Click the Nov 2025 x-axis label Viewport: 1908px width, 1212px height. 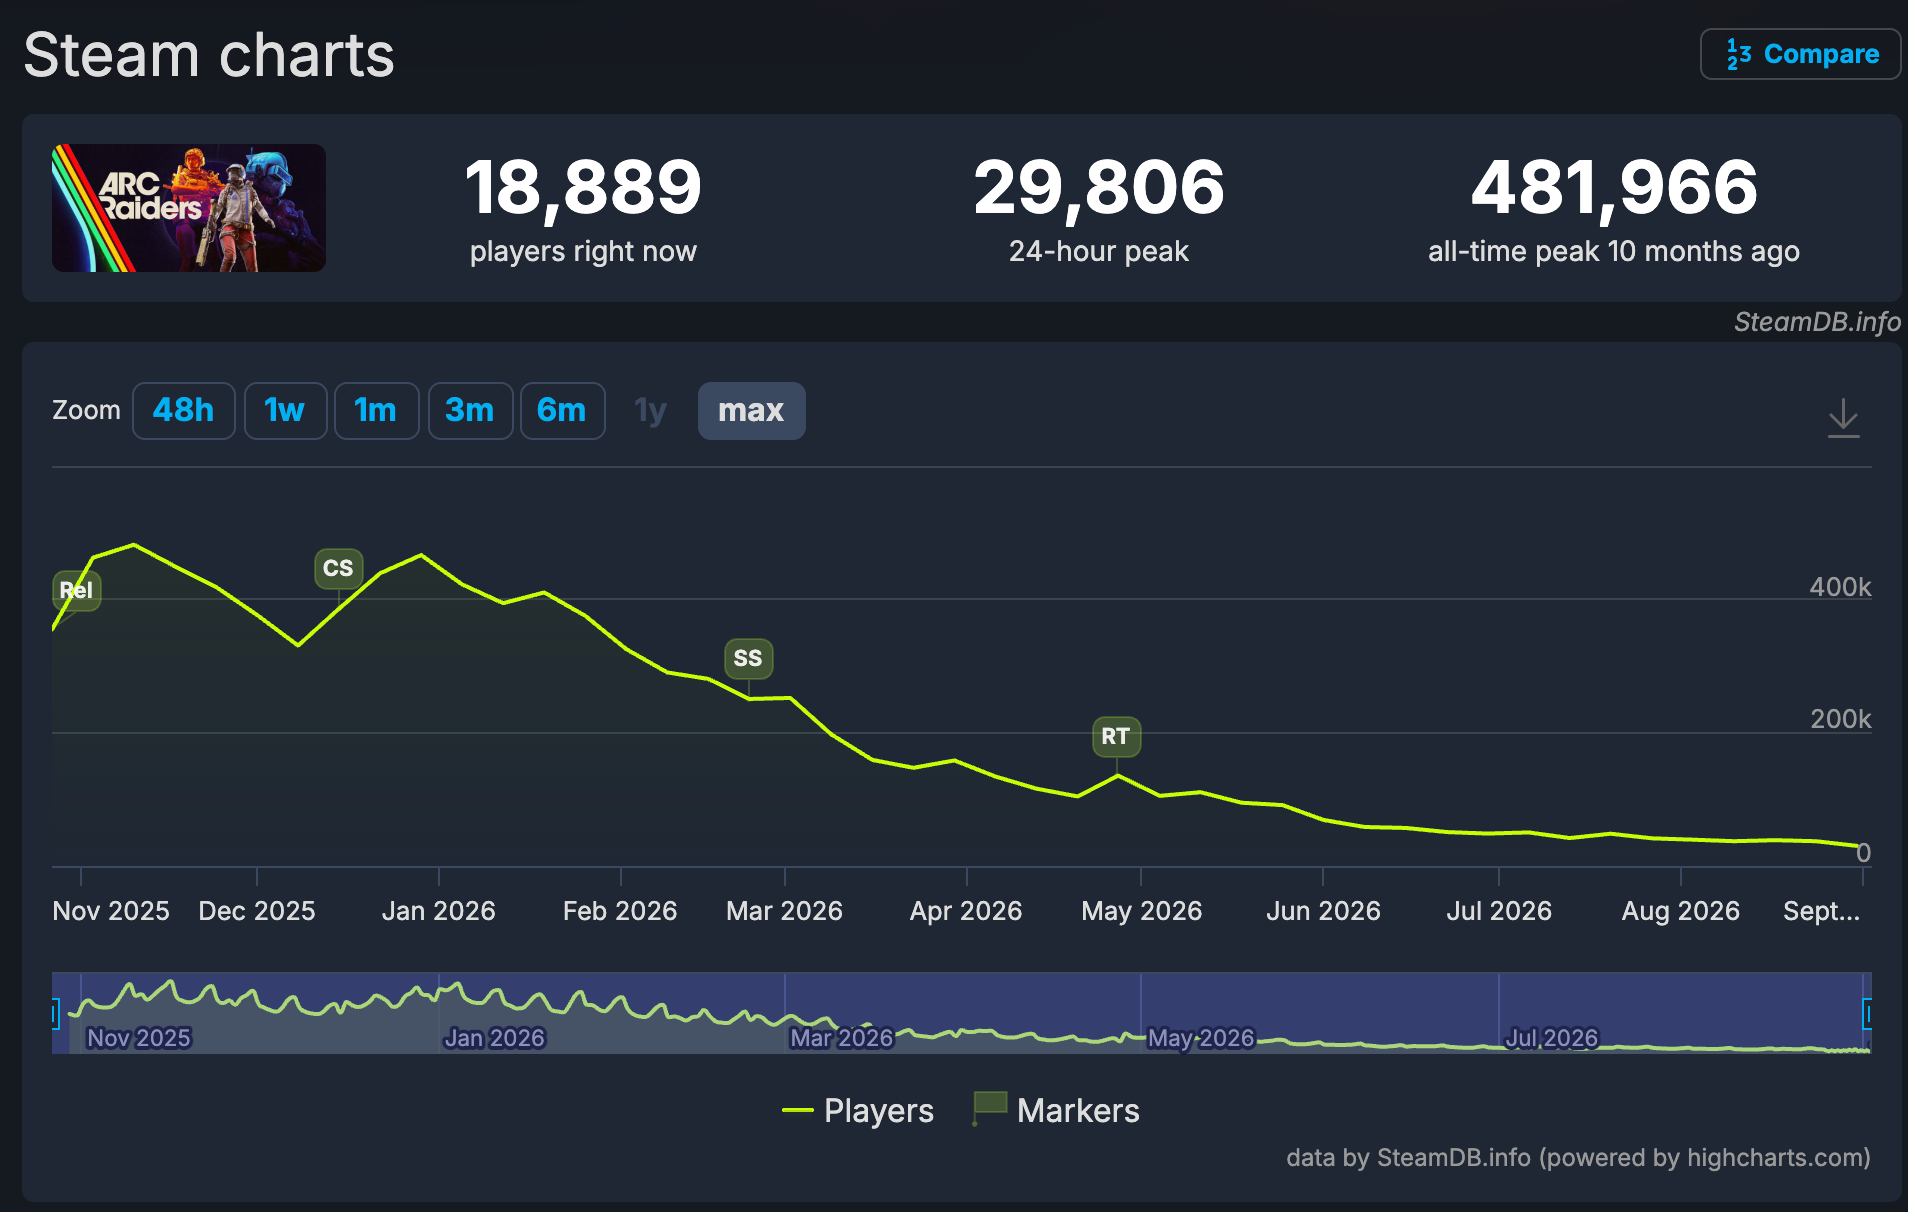click(111, 911)
